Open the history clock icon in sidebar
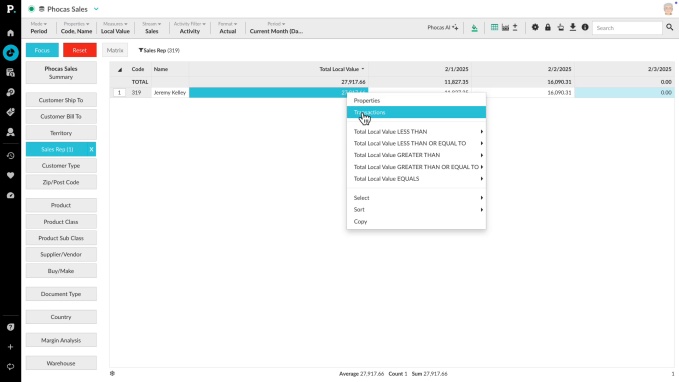 point(10,155)
